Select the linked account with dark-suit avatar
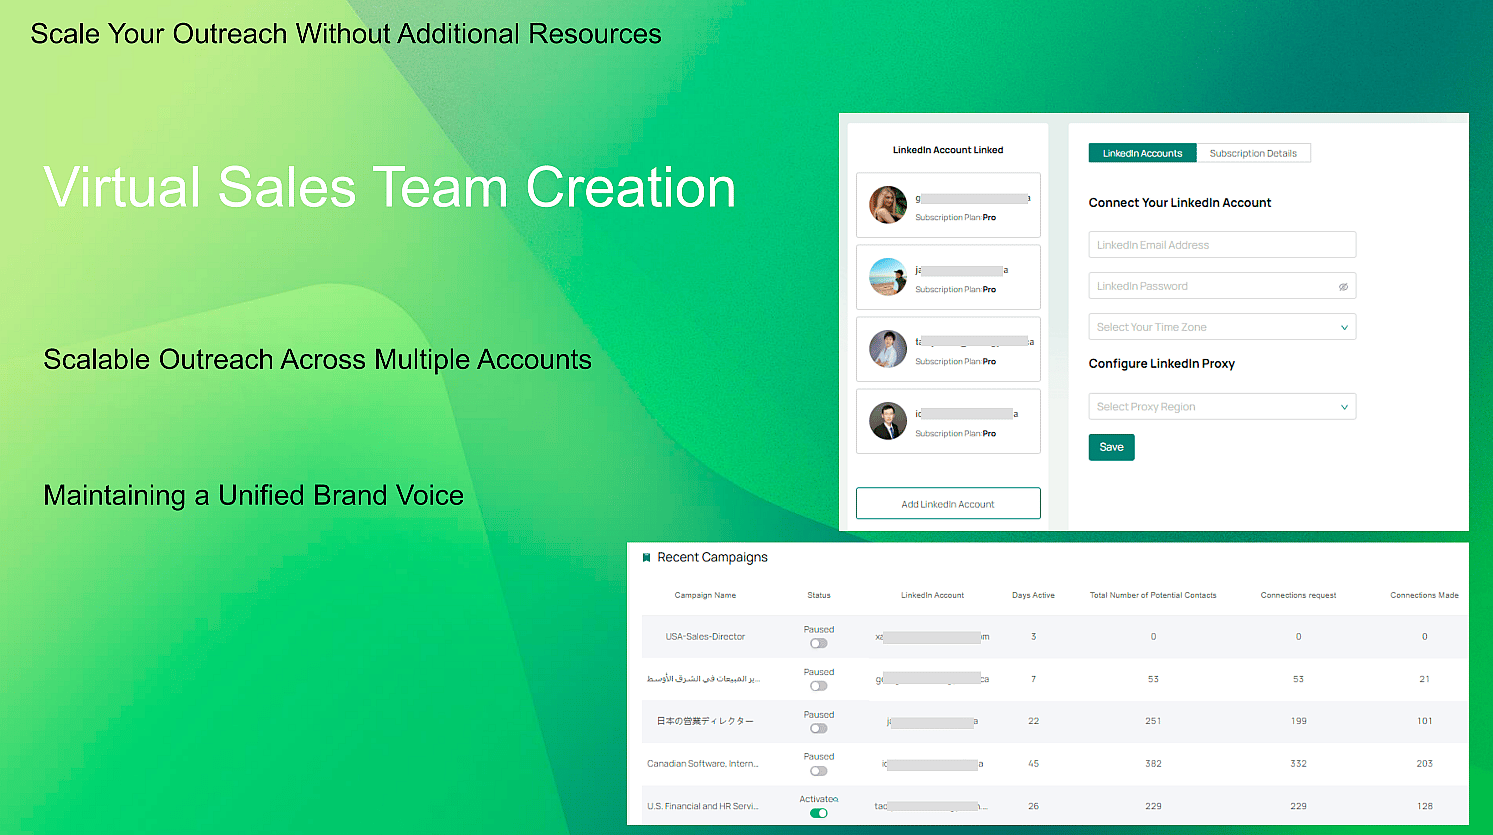 [948, 421]
